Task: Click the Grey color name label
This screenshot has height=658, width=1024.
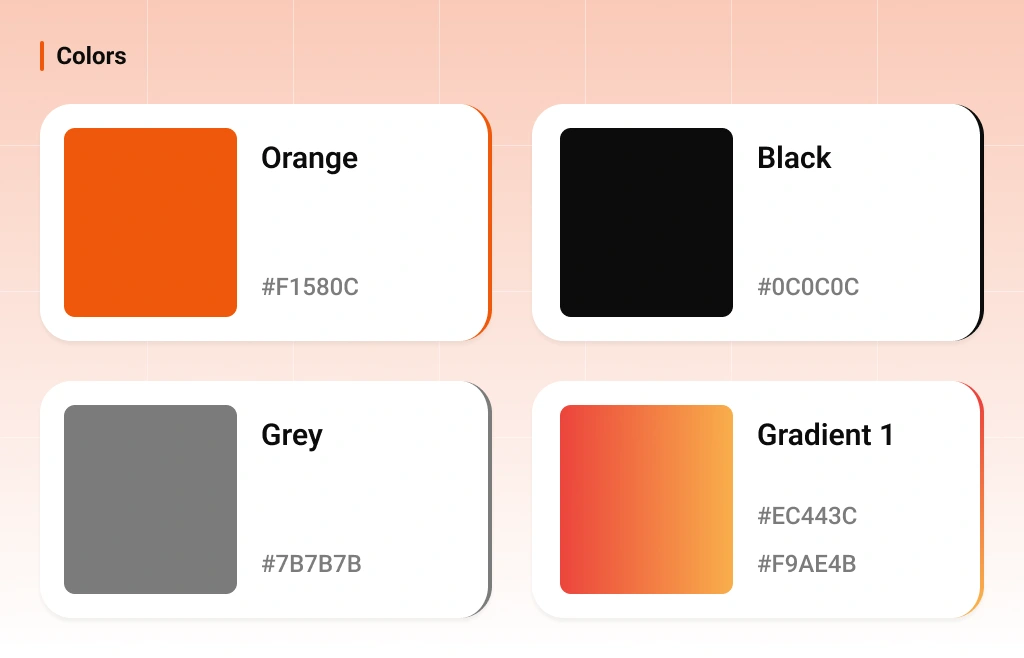Action: pyautogui.click(x=292, y=436)
